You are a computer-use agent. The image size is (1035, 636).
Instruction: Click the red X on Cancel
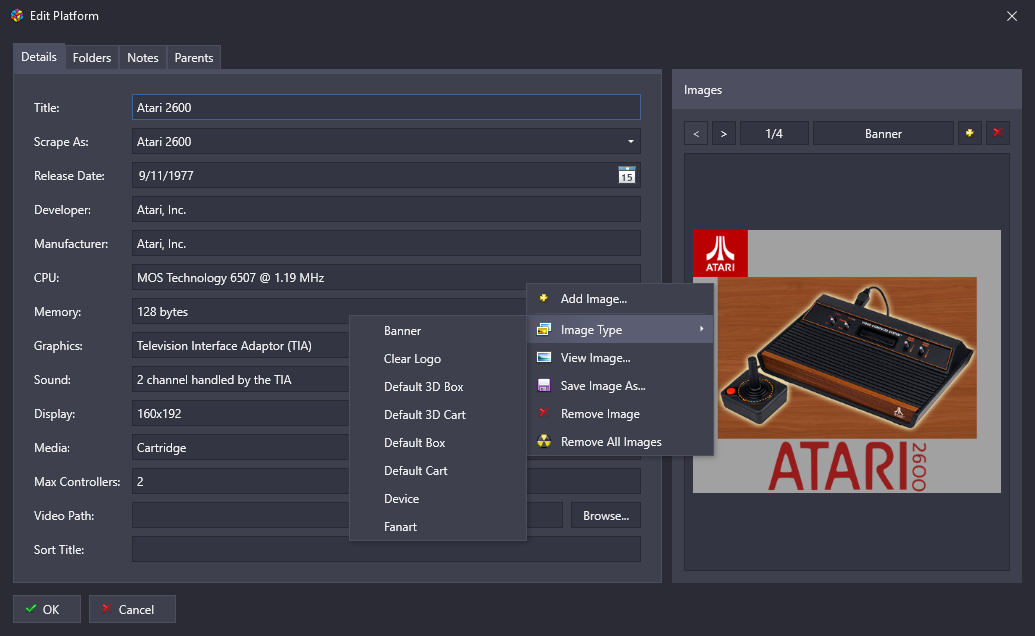click(106, 608)
